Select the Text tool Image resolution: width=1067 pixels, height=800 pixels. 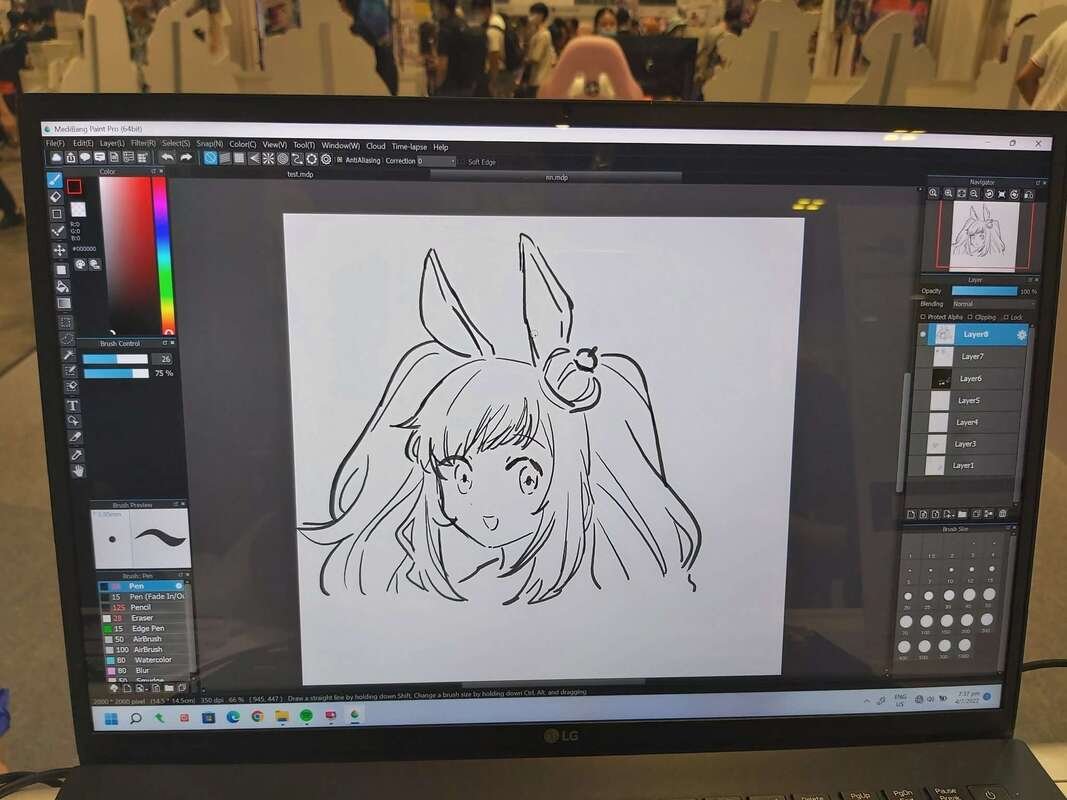[x=72, y=405]
